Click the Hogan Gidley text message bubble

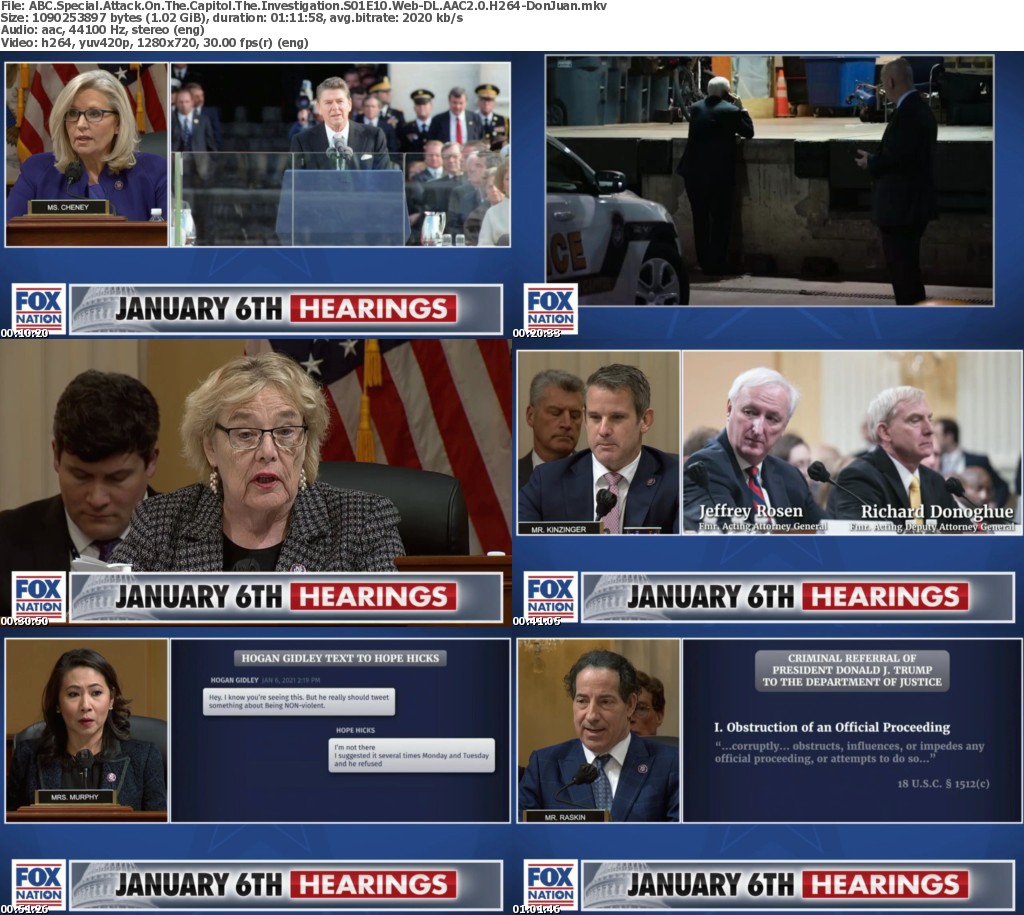(x=299, y=702)
